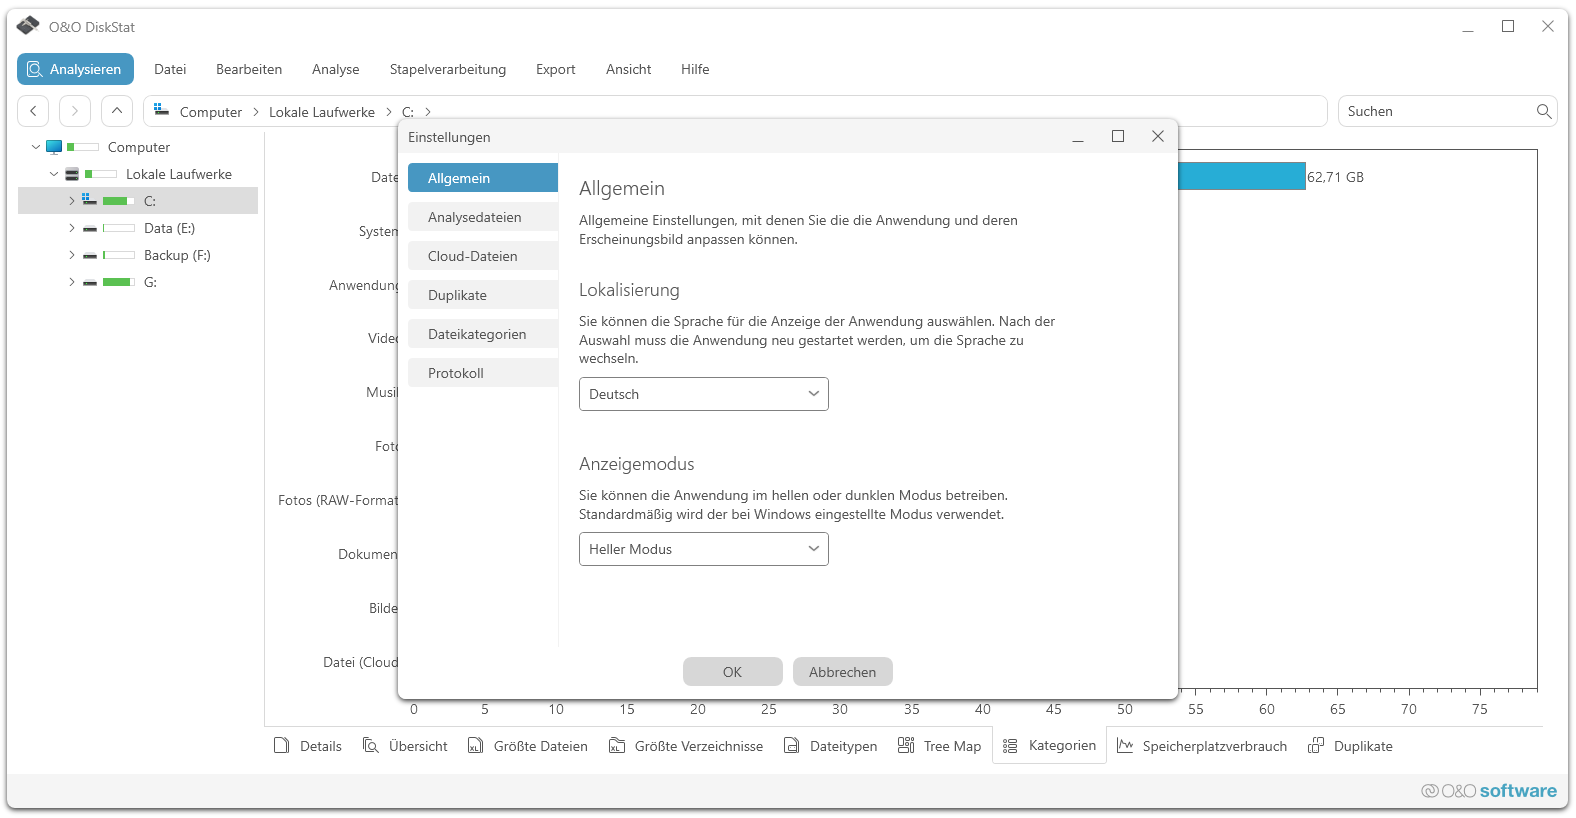Close the Einstellungen dialog
The height and width of the screenshot is (818, 1576).
click(x=1158, y=136)
